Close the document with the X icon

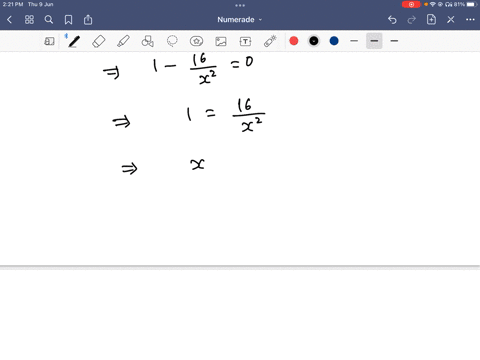pos(451,20)
